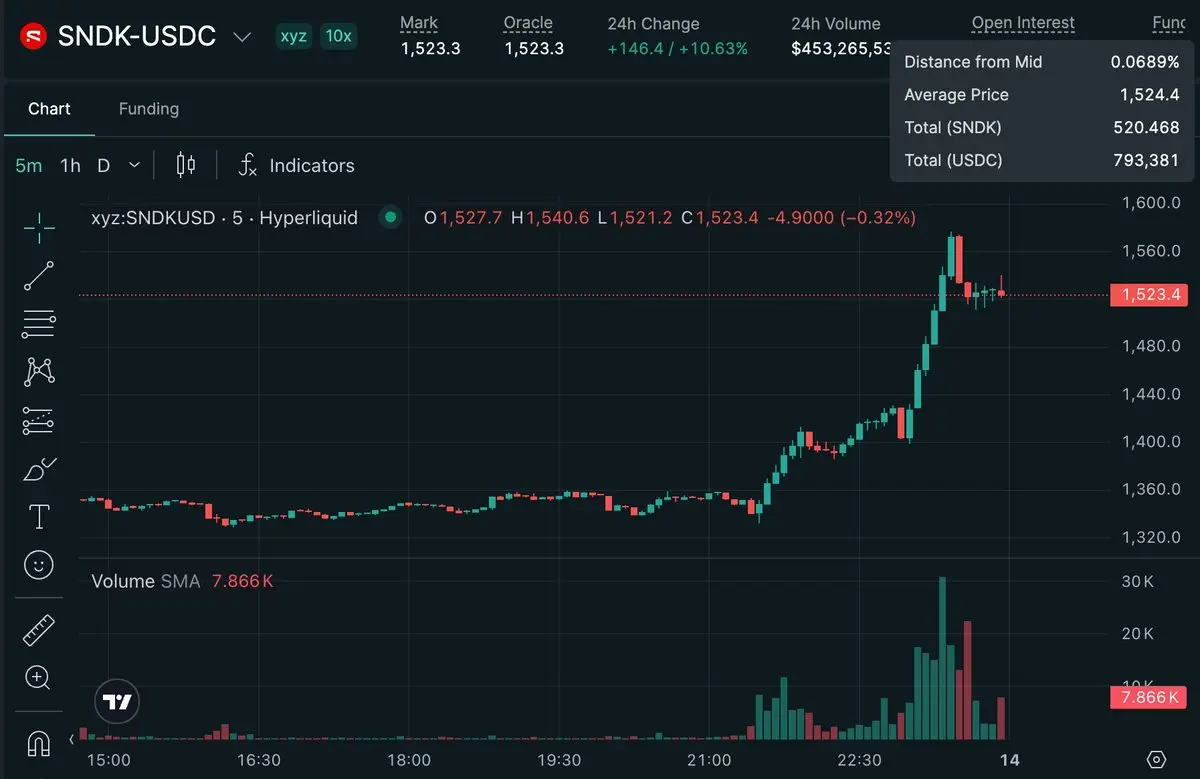Click the Average Price row in tooltip
Viewport: 1200px width, 779px height.
click(x=1042, y=95)
